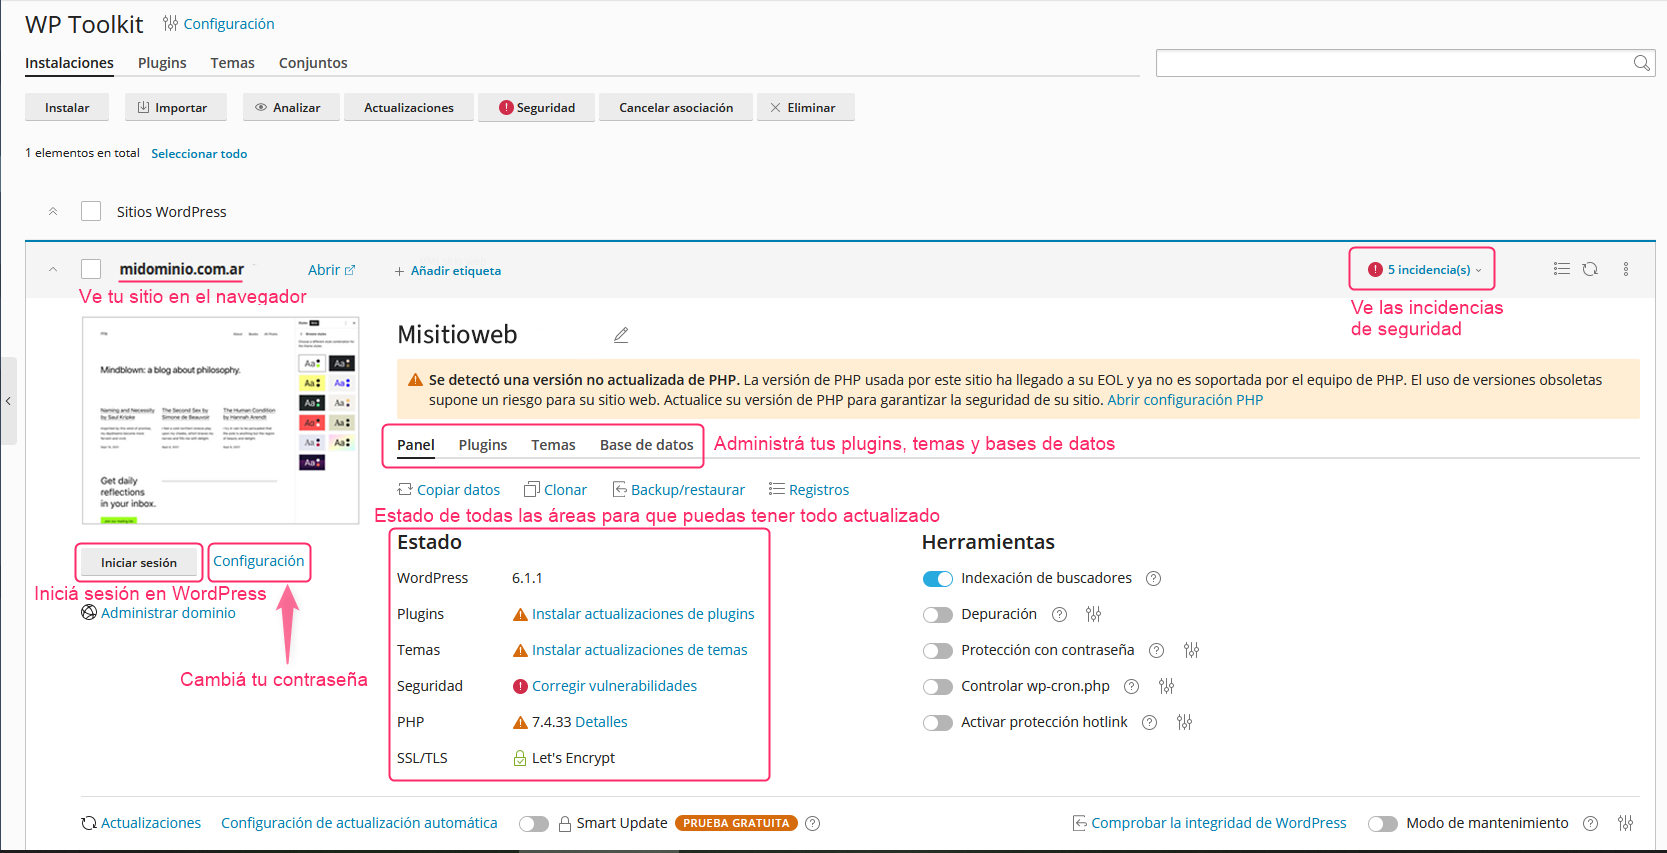Collapse the midominio.com.ar site row
This screenshot has width=1667, height=853.
53,269
